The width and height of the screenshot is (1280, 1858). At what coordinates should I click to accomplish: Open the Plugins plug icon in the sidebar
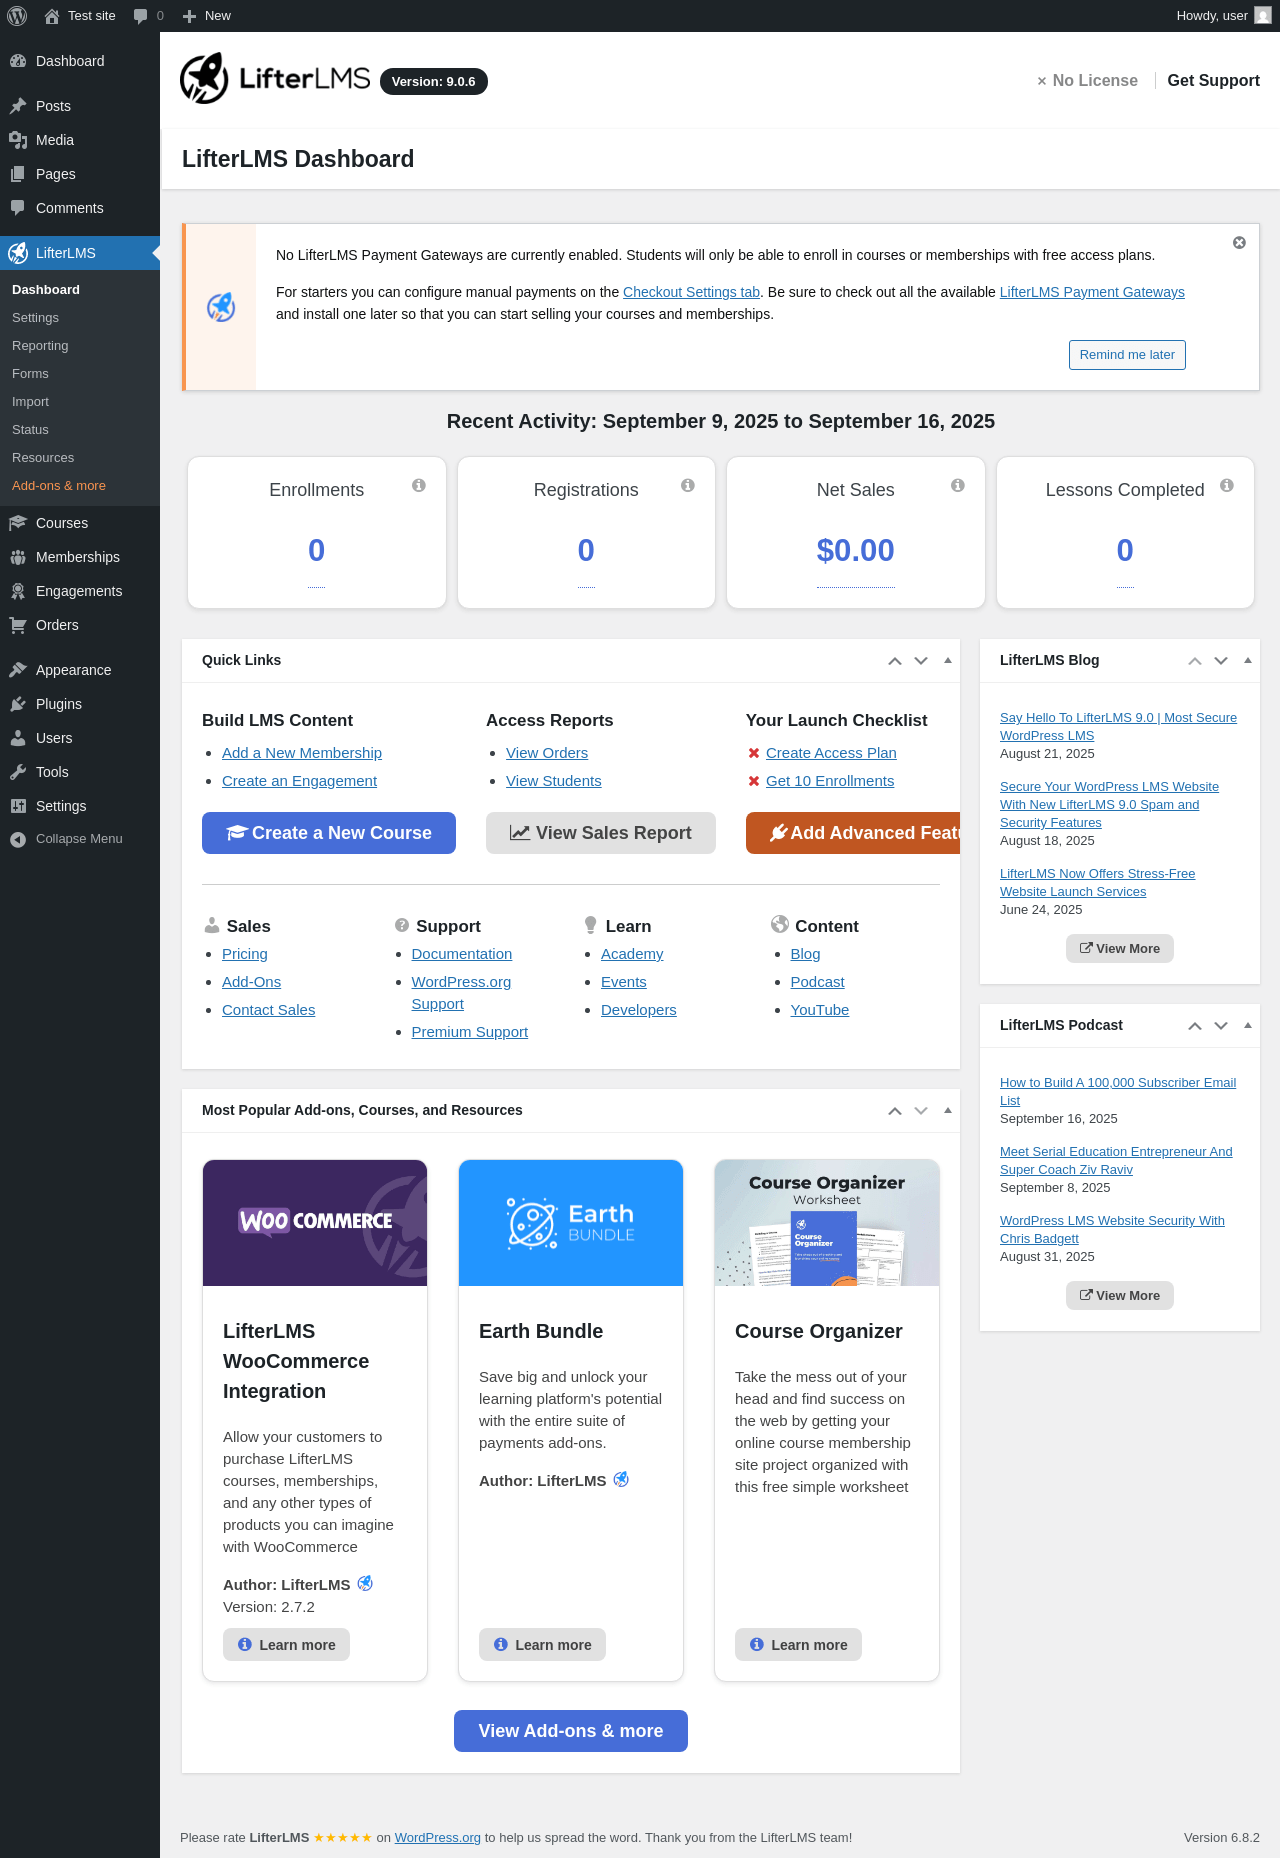click(18, 704)
